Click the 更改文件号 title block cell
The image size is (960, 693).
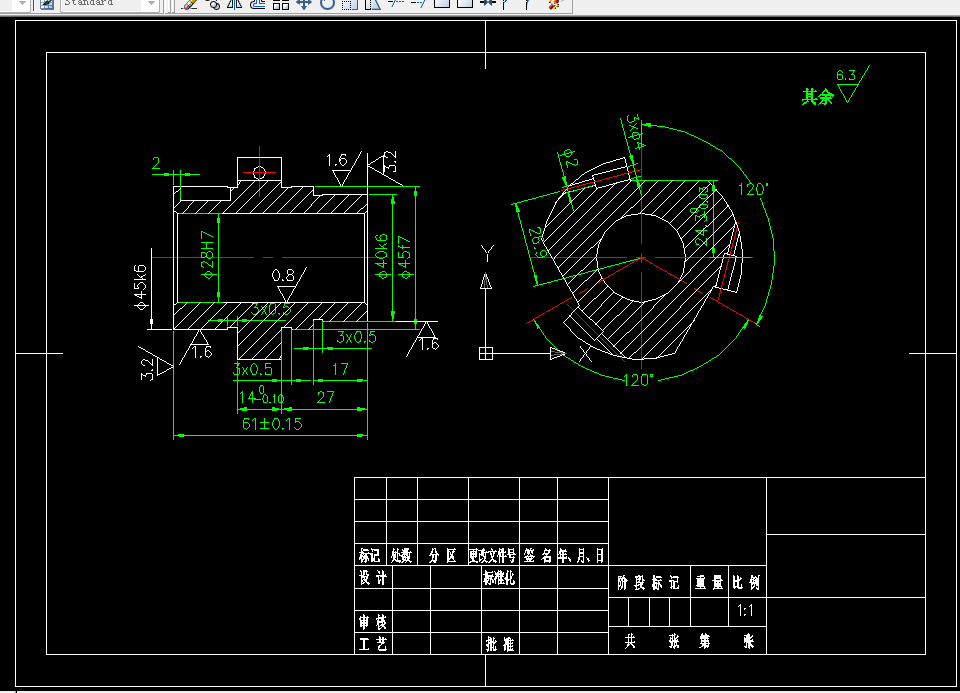pos(493,555)
